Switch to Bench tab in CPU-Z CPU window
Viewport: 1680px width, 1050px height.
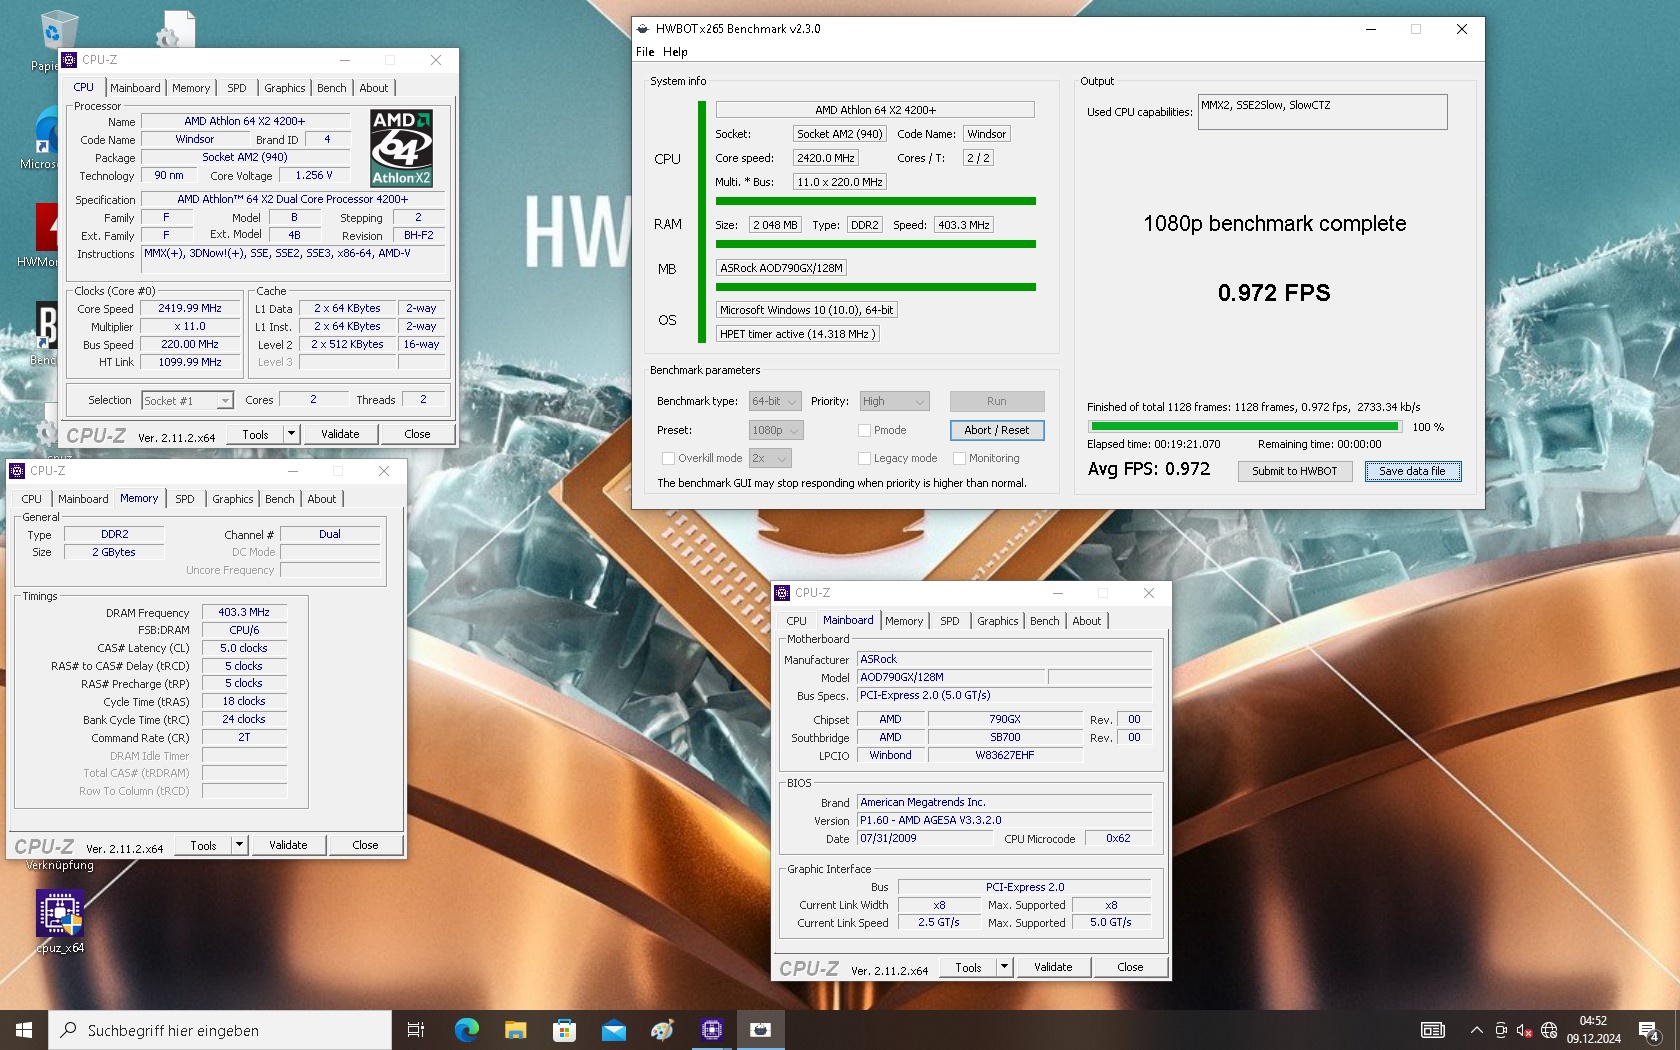[332, 88]
